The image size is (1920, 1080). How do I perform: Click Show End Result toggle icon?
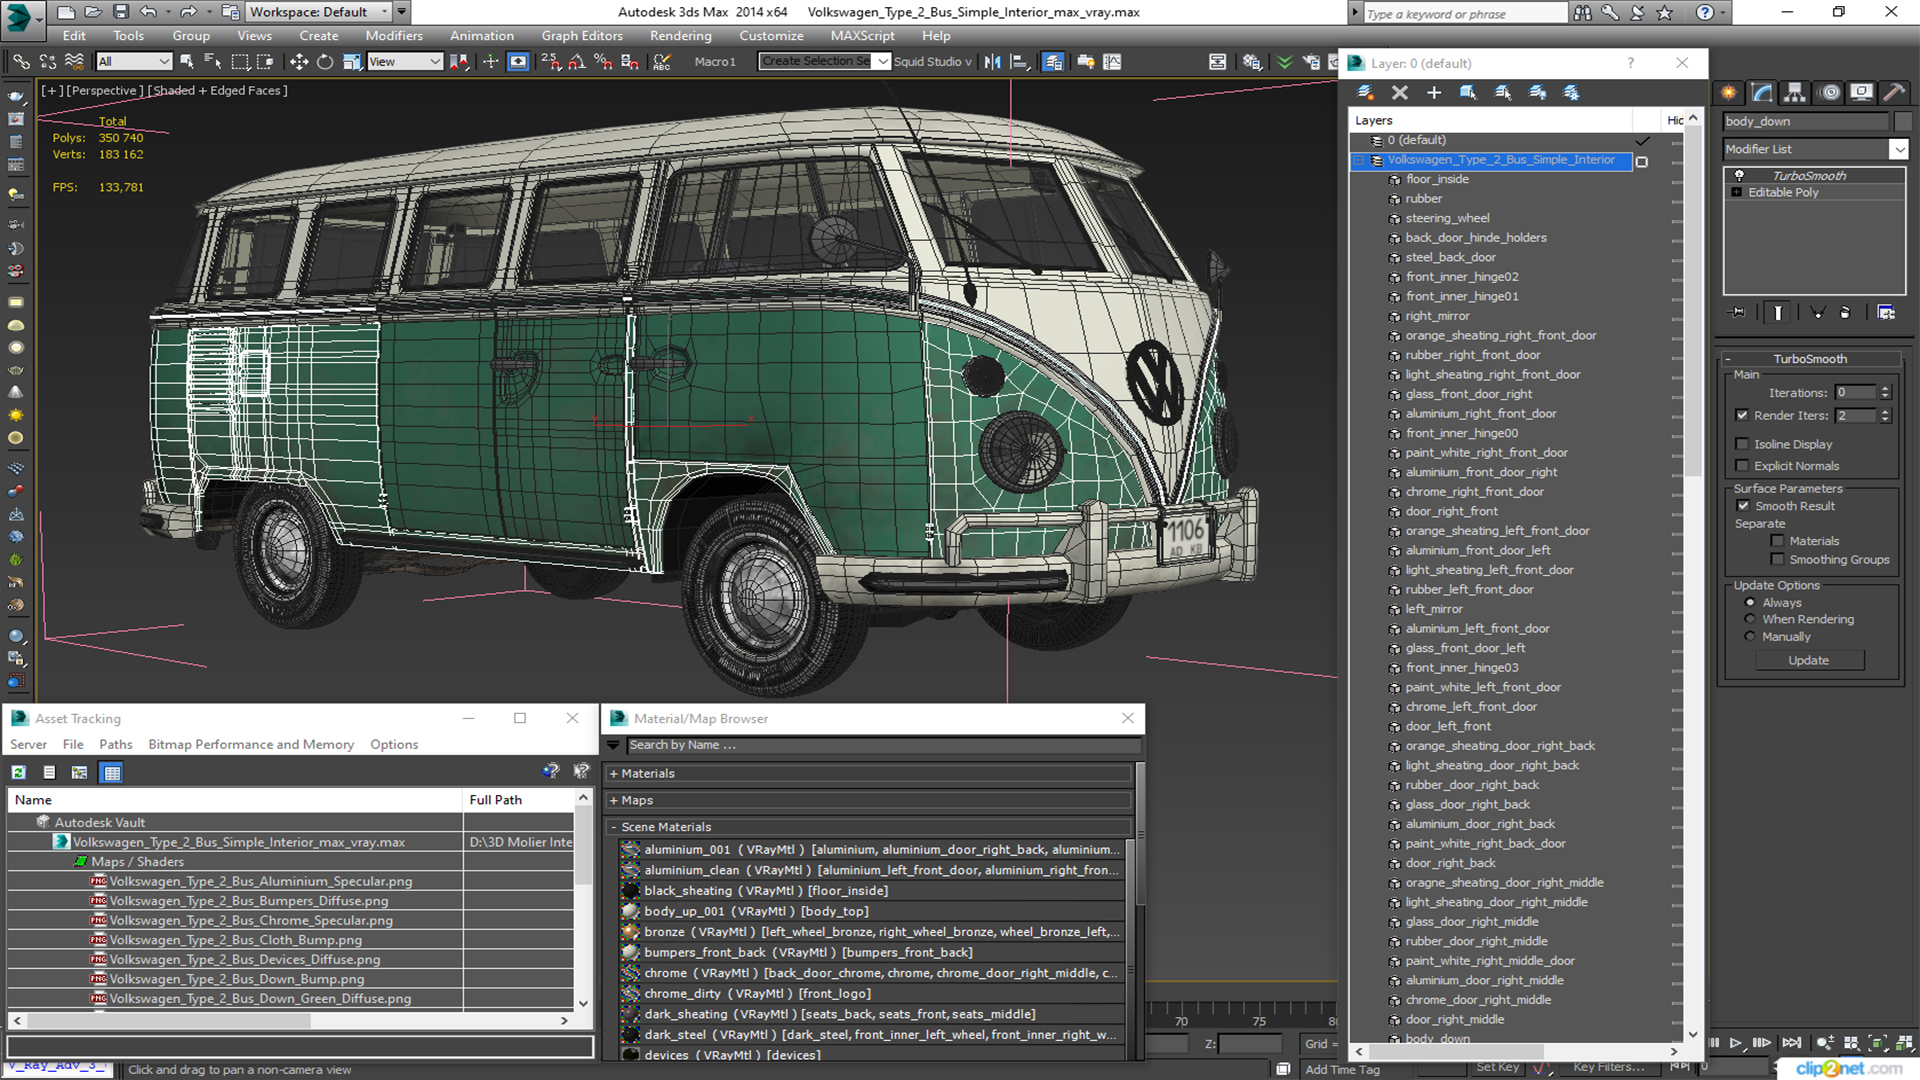tap(1778, 312)
